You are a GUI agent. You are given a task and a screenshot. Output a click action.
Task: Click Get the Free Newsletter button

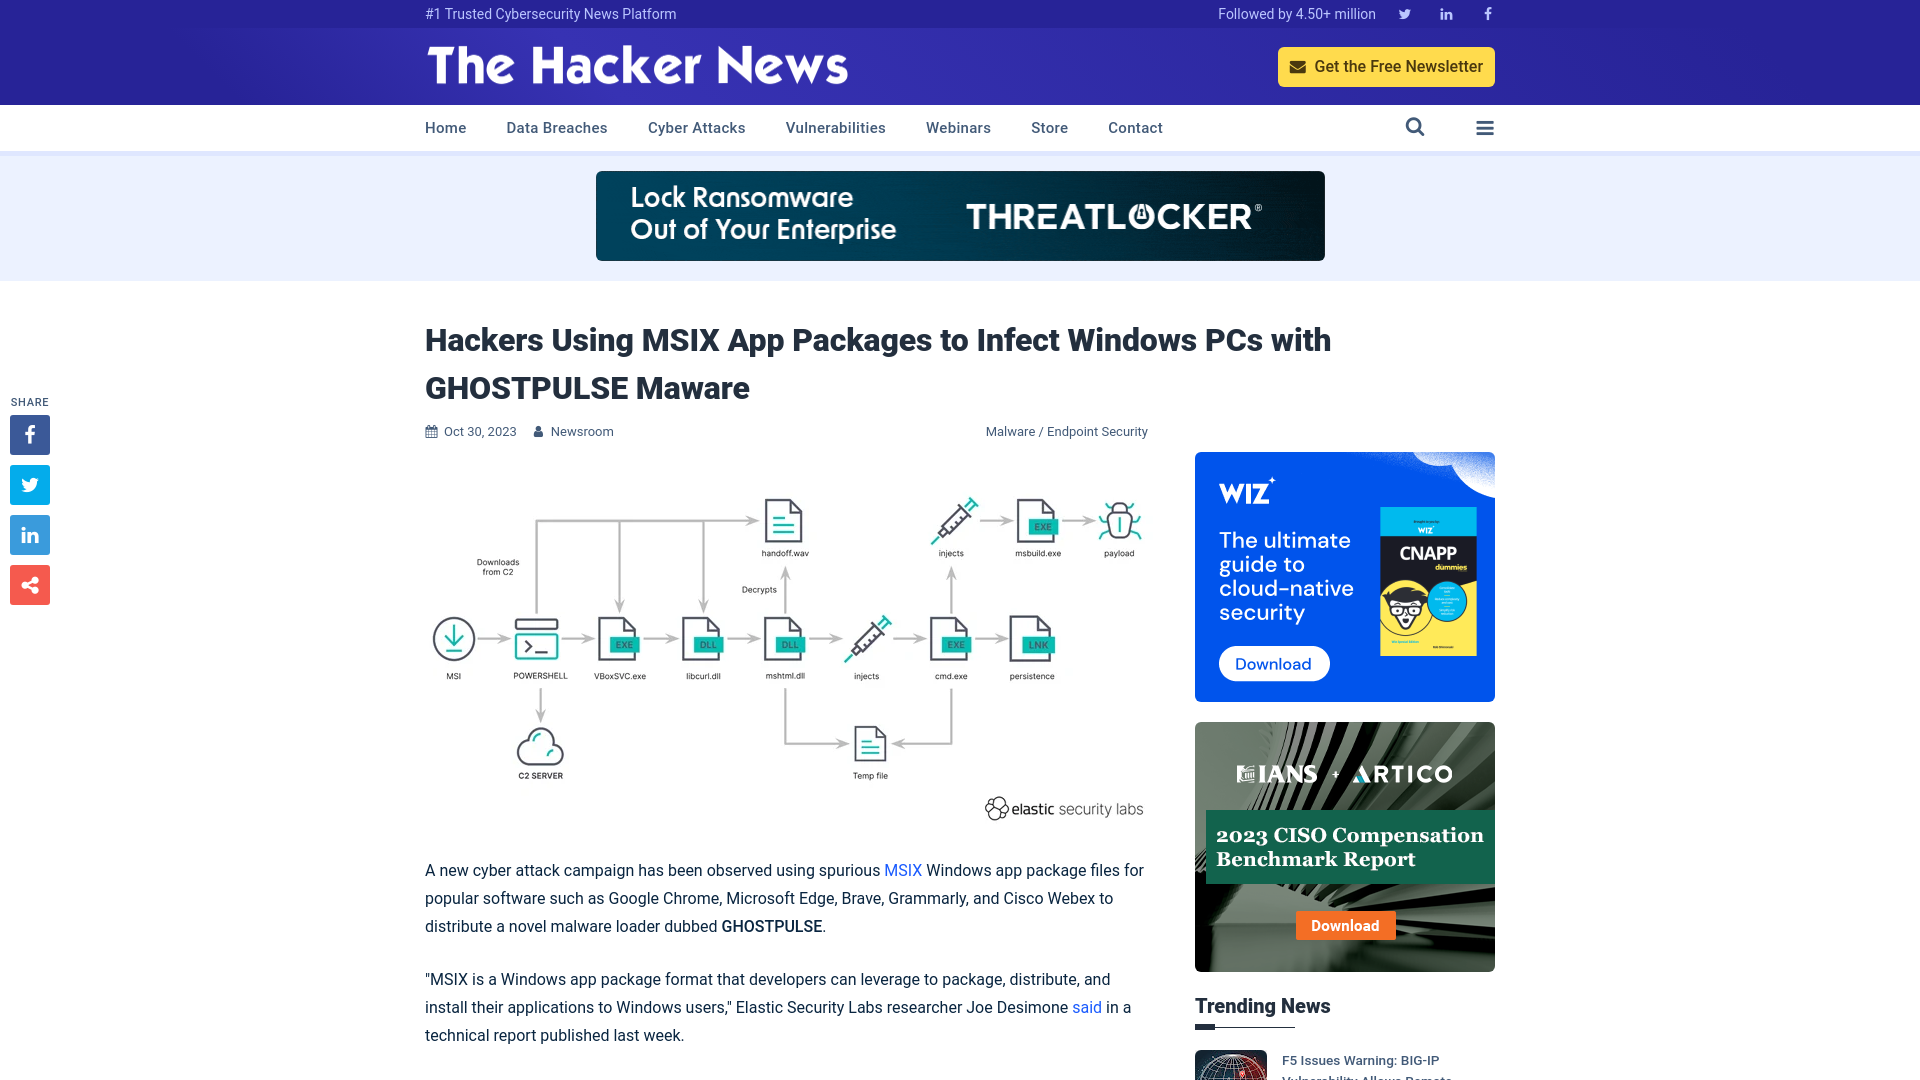pyautogui.click(x=1386, y=66)
